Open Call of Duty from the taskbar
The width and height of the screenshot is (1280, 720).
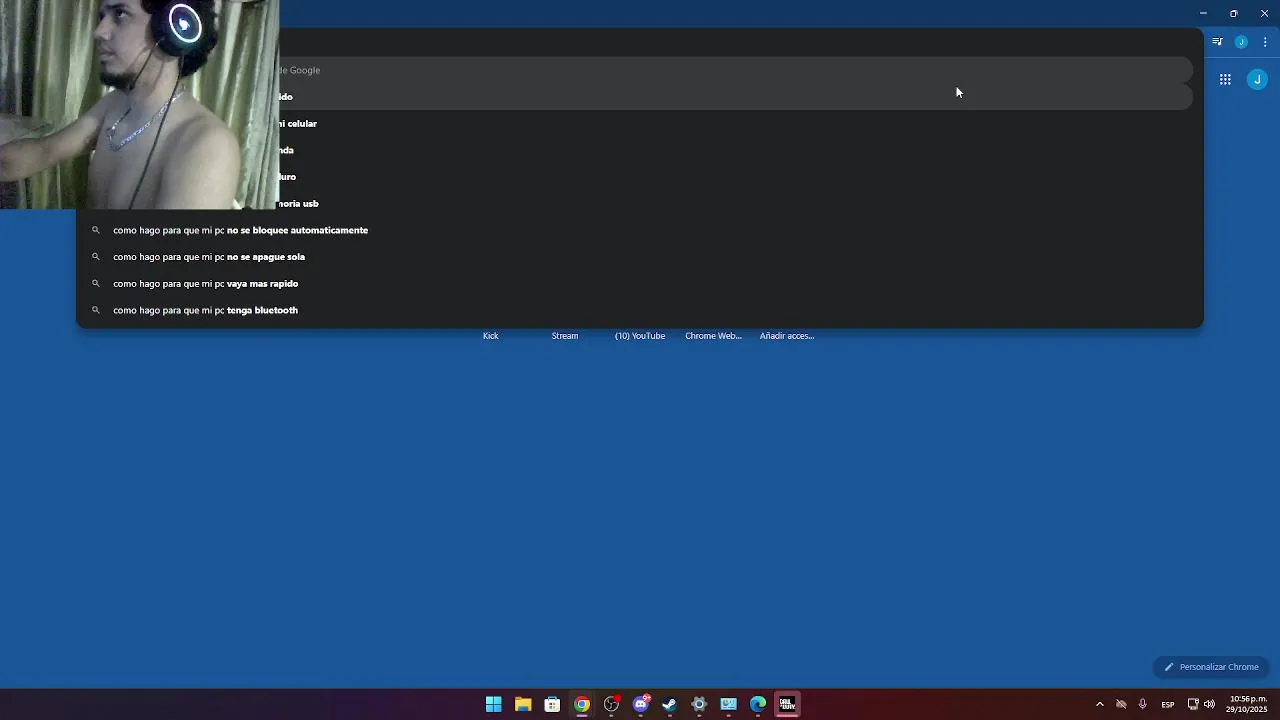(x=787, y=704)
